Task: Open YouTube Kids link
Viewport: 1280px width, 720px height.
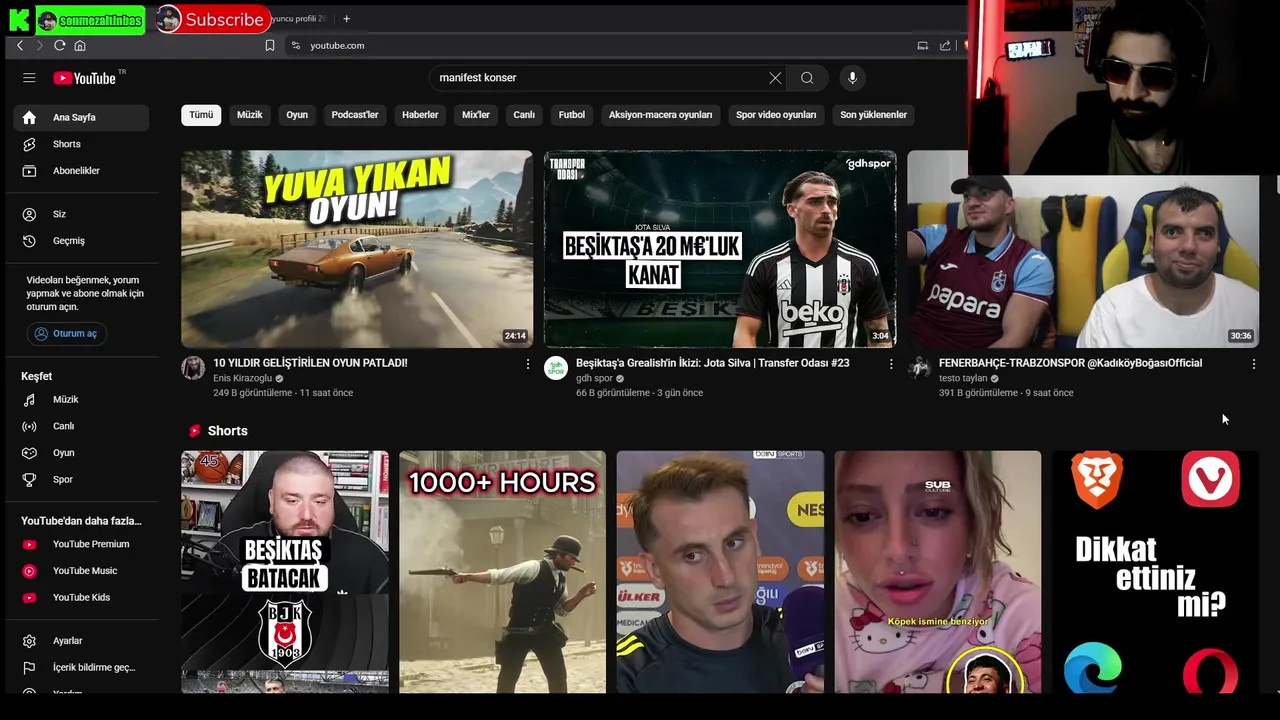Action: coord(81,597)
